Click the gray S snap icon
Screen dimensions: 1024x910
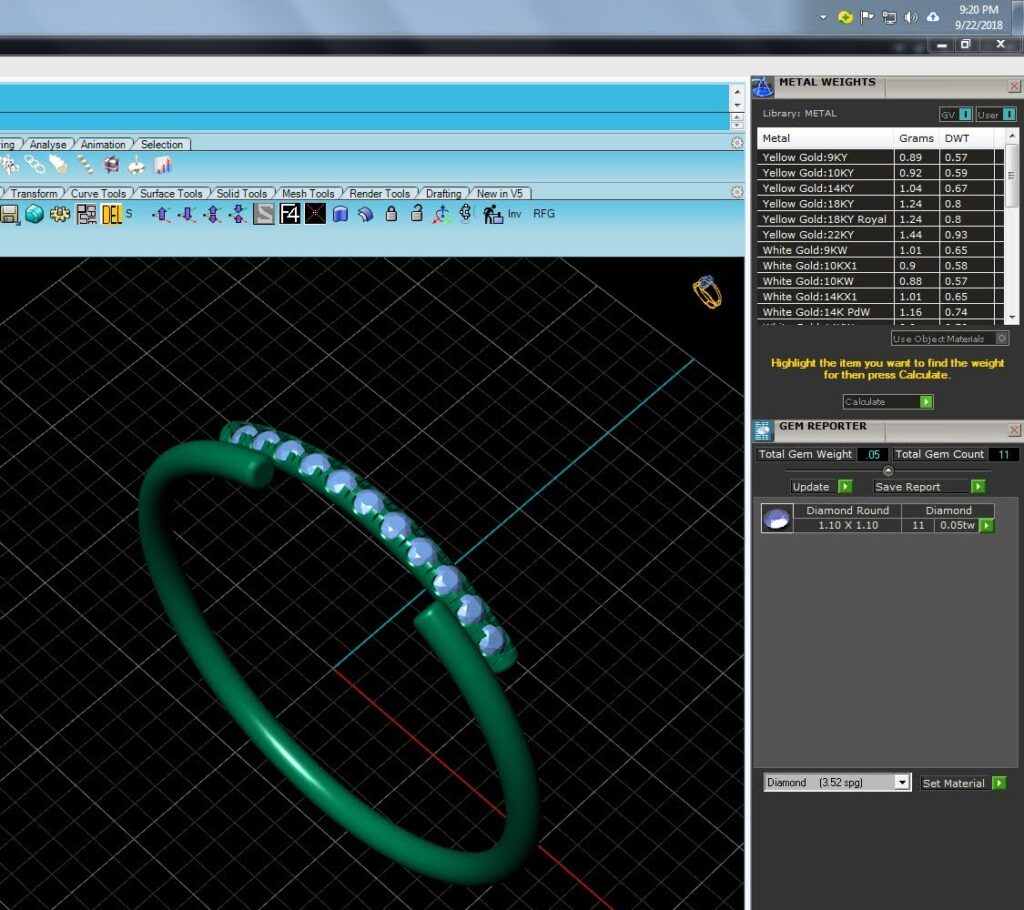[x=264, y=214]
